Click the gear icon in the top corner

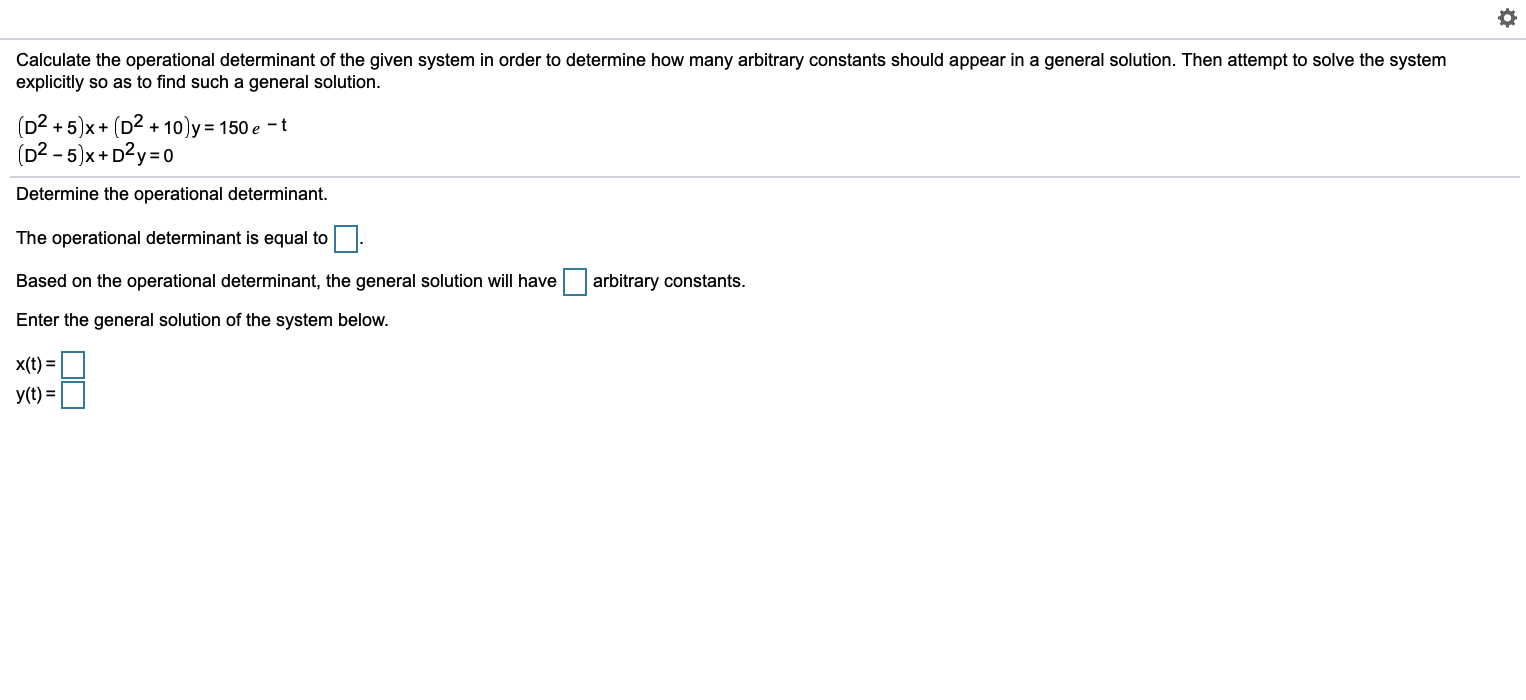pyautogui.click(x=1507, y=17)
